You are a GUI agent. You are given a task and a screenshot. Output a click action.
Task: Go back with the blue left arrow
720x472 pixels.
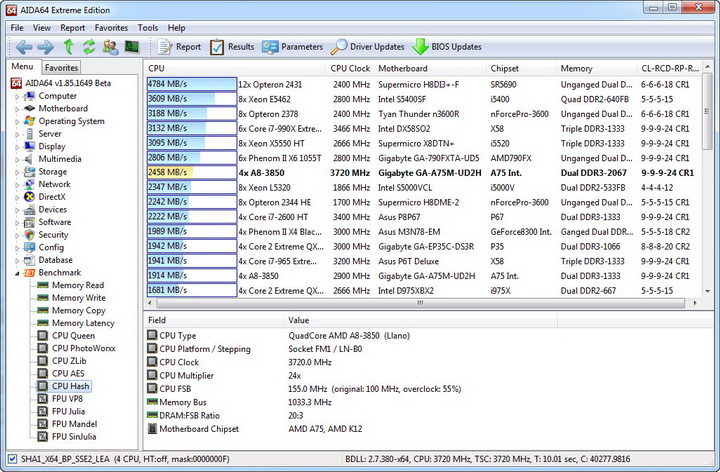coord(24,47)
